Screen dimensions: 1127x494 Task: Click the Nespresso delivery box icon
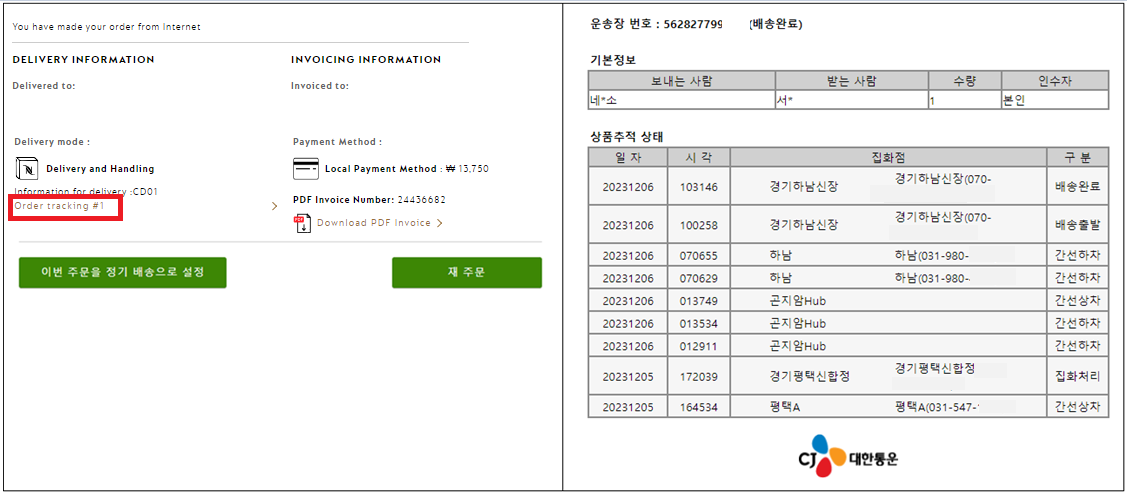click(x=27, y=168)
